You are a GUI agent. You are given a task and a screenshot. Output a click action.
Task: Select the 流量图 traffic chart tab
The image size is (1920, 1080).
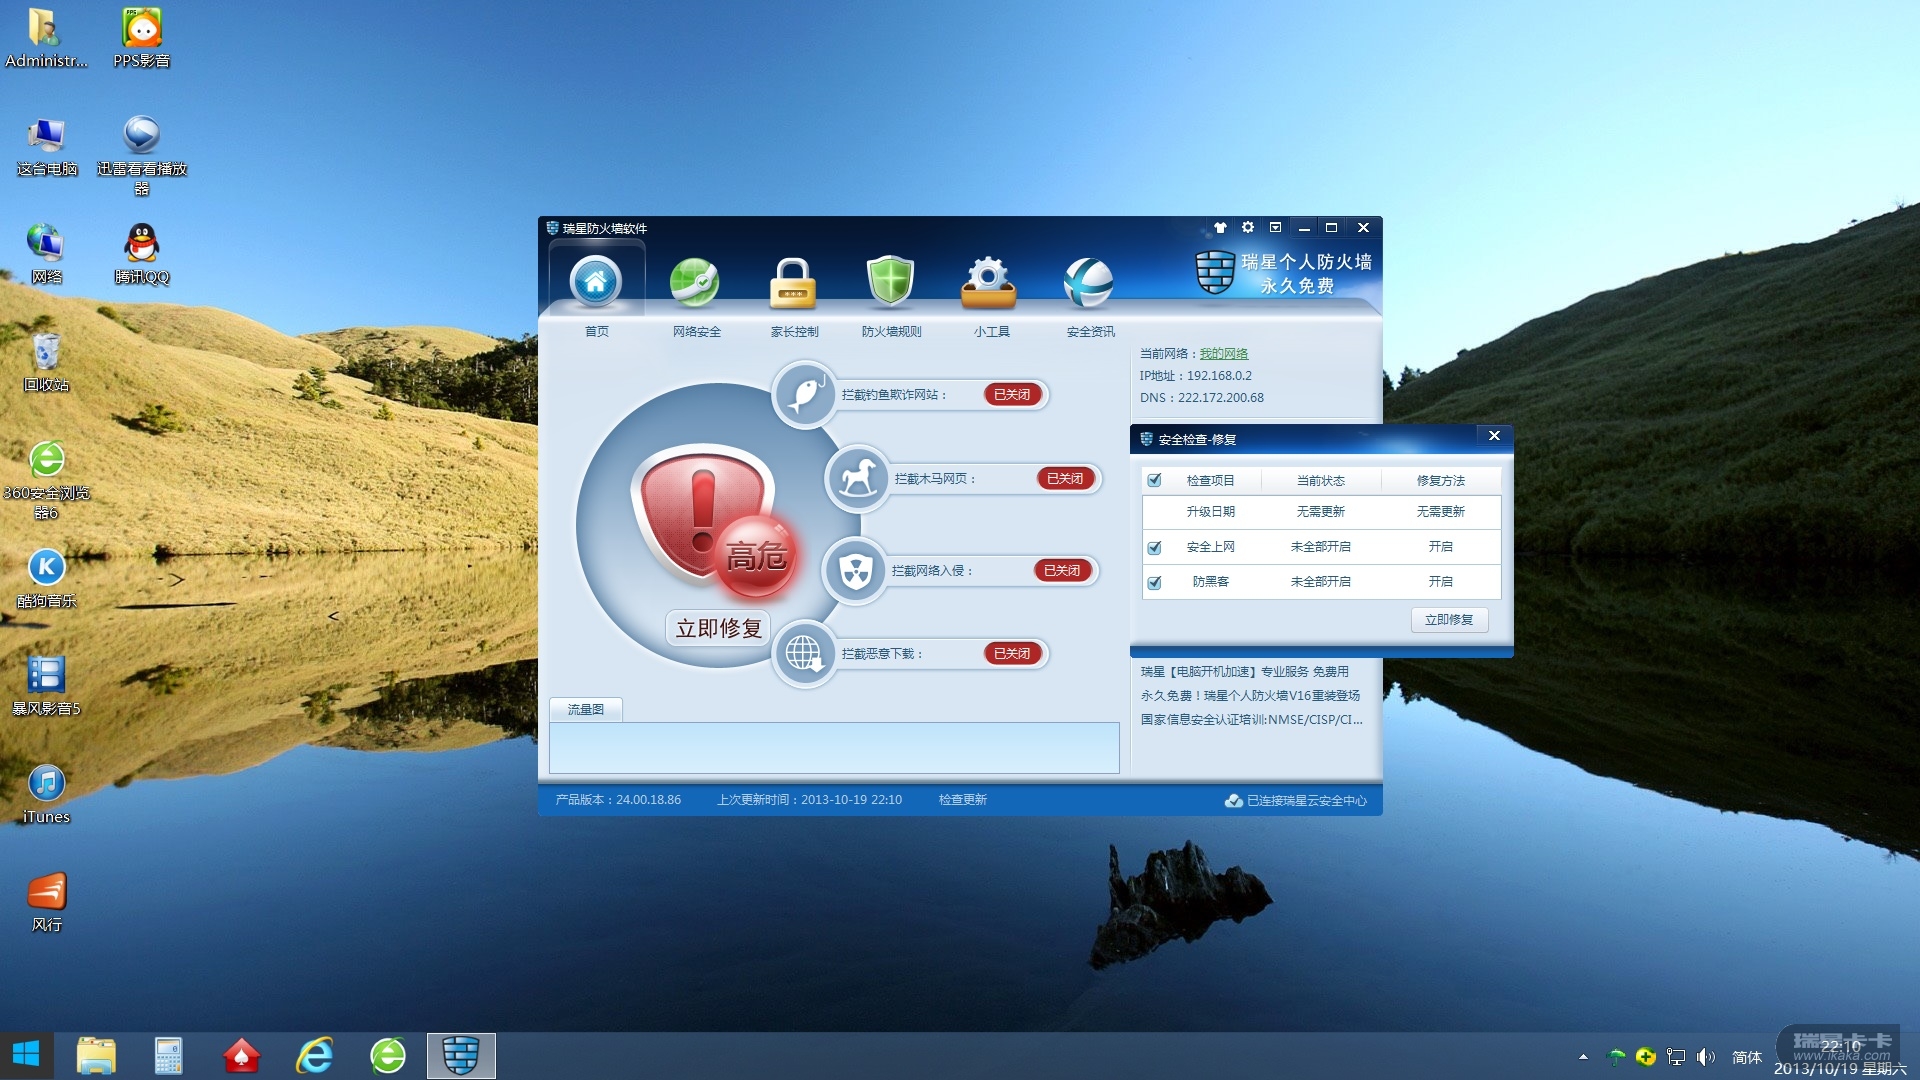[x=586, y=709]
